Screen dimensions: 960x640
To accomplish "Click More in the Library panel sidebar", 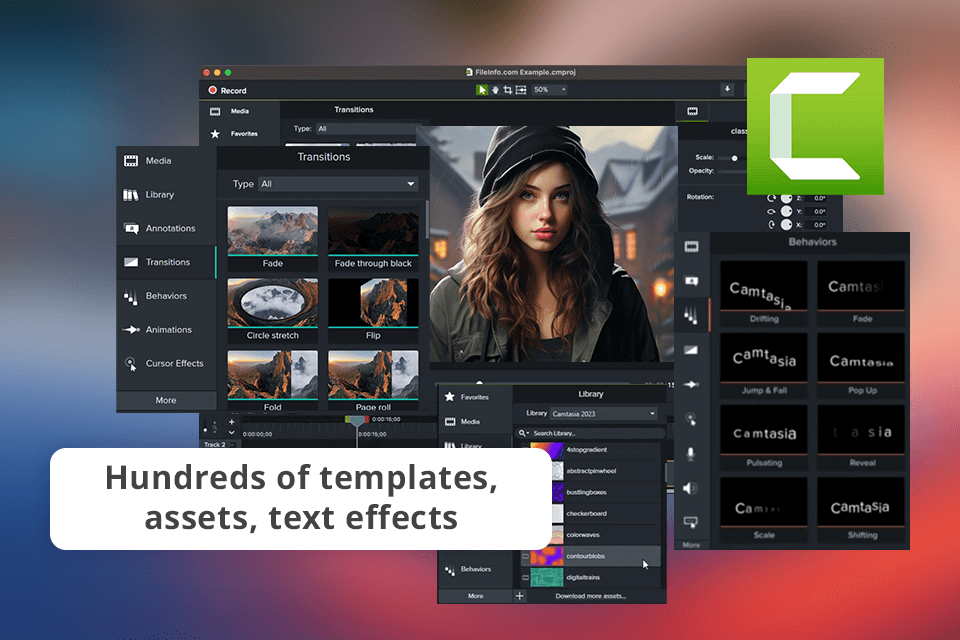I will tap(475, 596).
